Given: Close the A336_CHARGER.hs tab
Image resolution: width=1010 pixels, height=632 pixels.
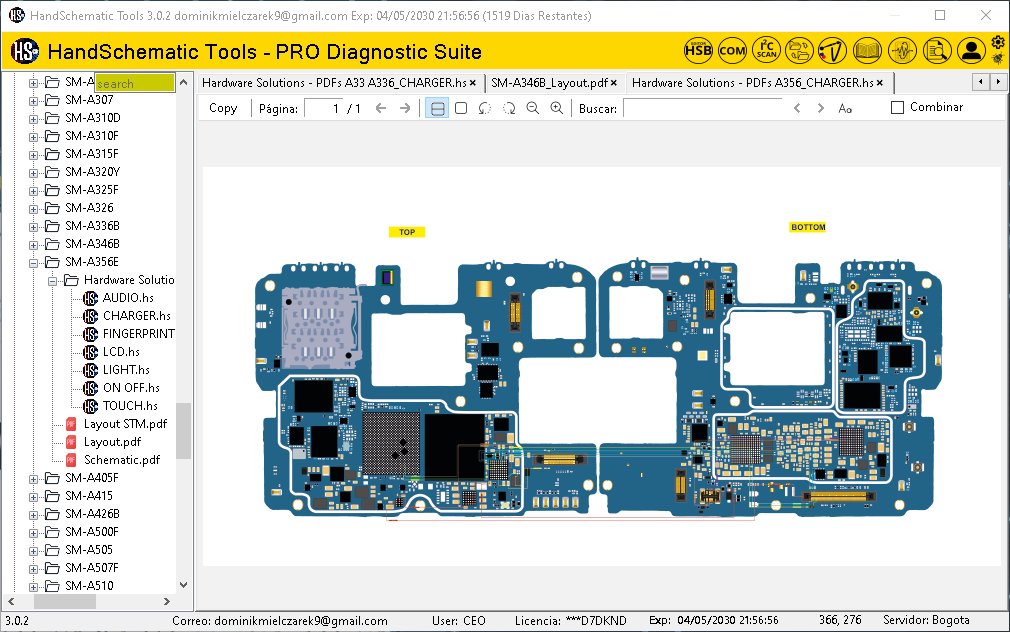Looking at the screenshot, I should [473, 83].
